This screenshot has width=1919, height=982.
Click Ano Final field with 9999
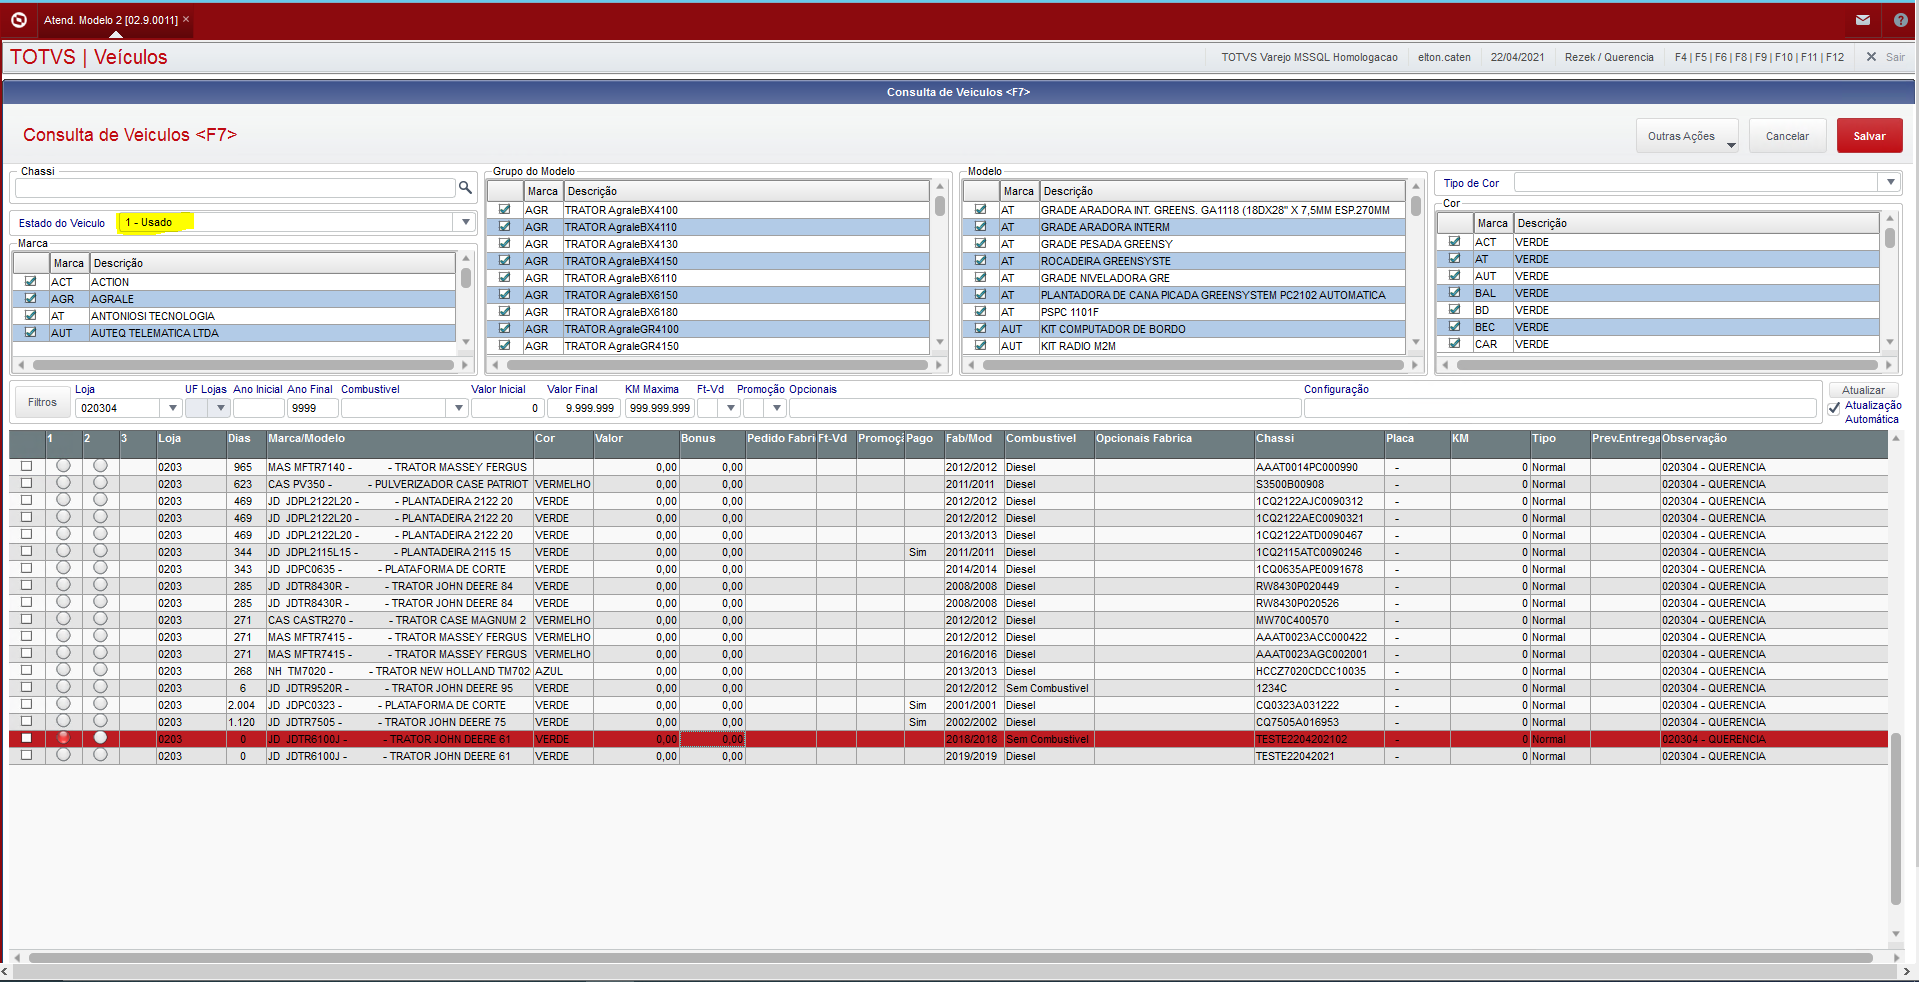point(312,408)
